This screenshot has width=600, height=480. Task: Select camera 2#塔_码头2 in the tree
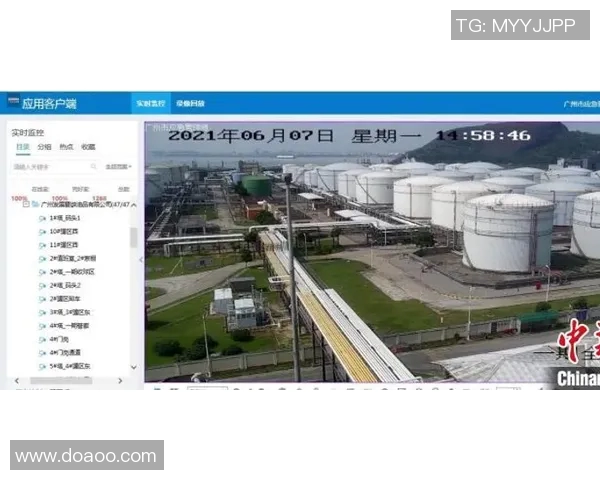pos(63,285)
